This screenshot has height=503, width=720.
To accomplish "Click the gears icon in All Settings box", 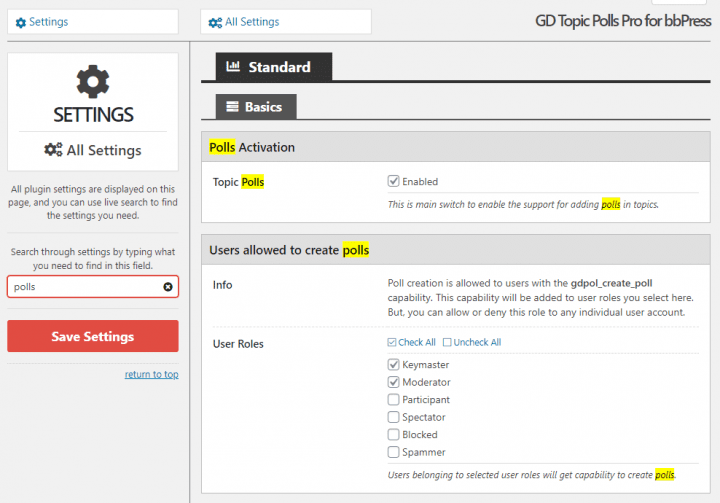I will (x=215, y=23).
